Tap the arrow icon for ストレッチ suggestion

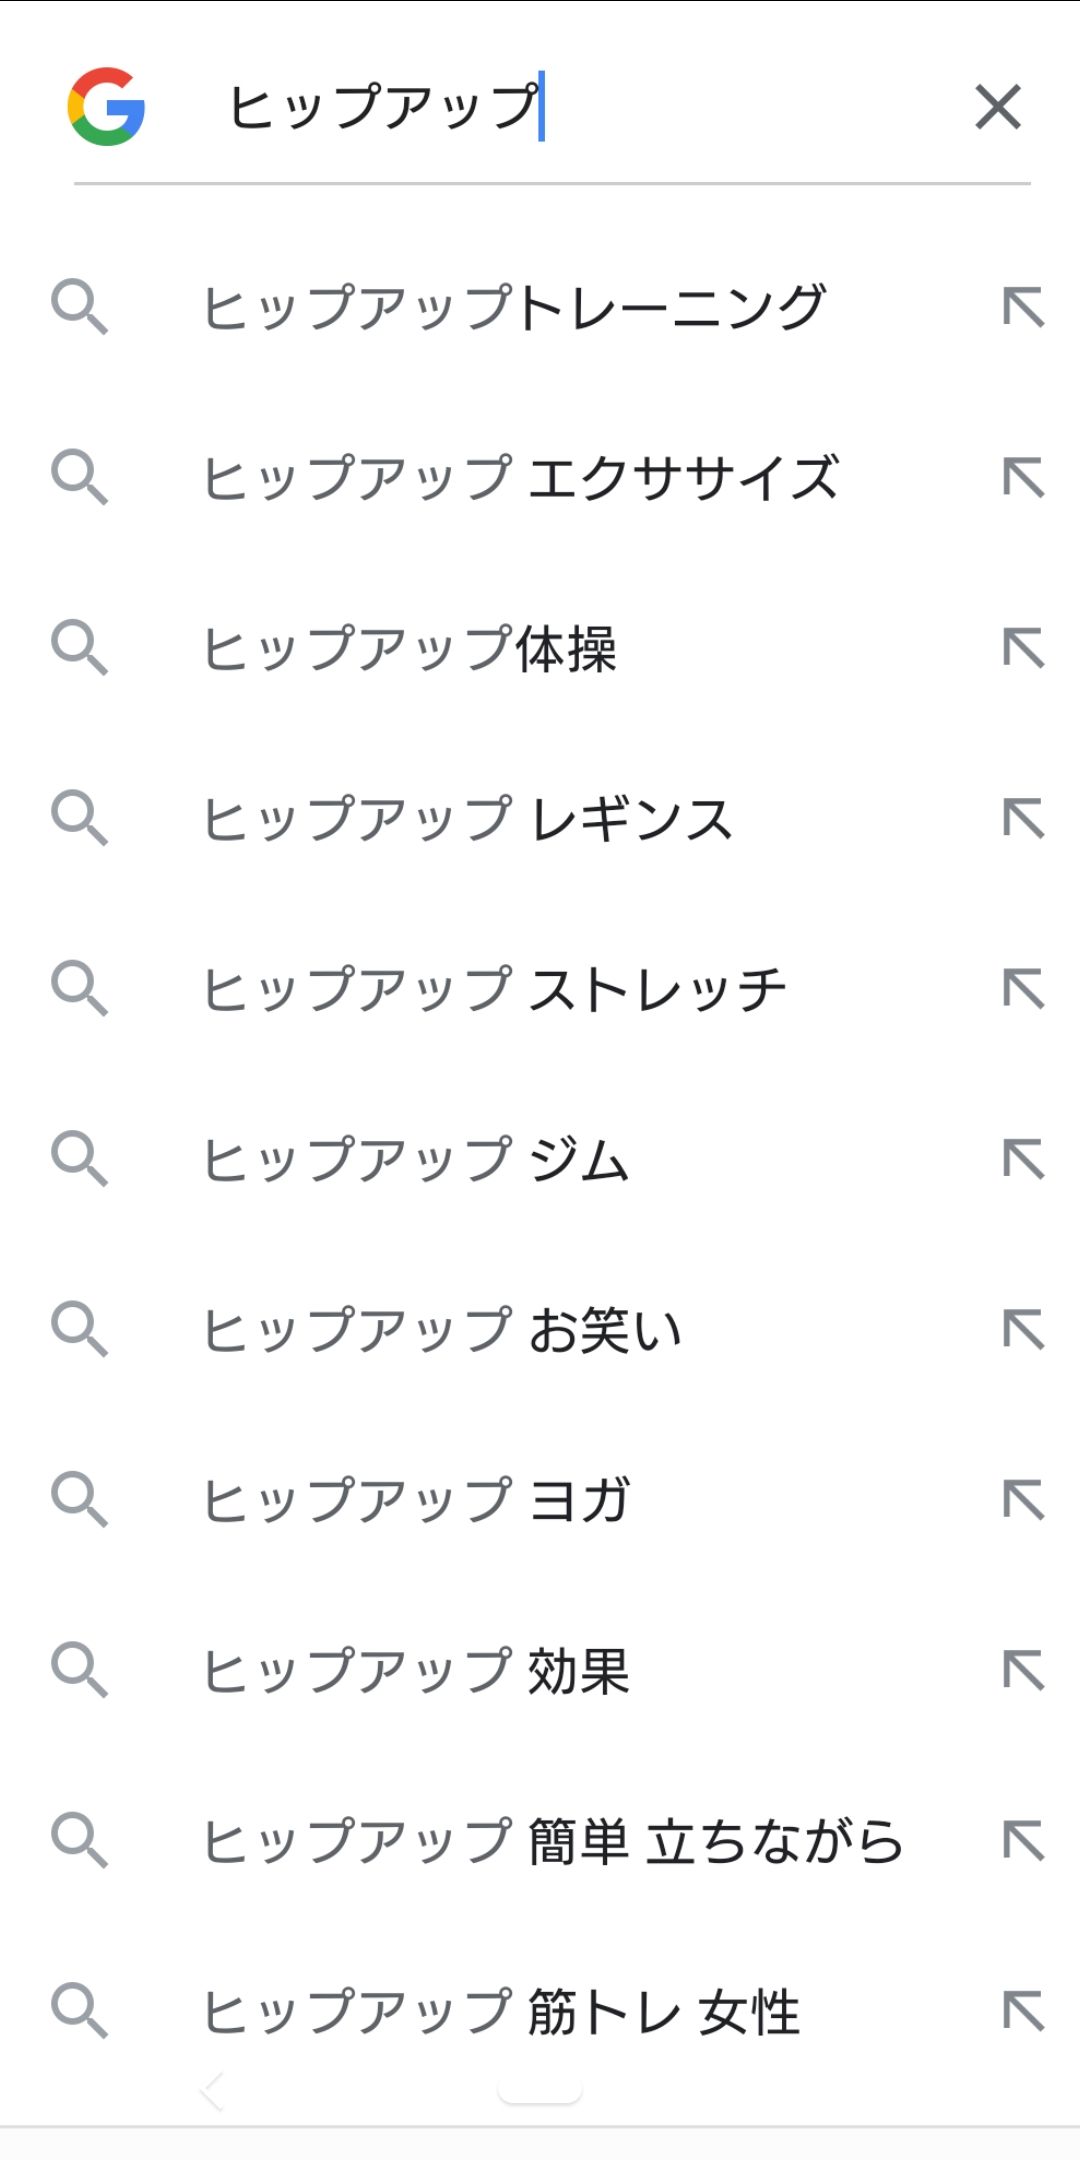(x=1023, y=989)
